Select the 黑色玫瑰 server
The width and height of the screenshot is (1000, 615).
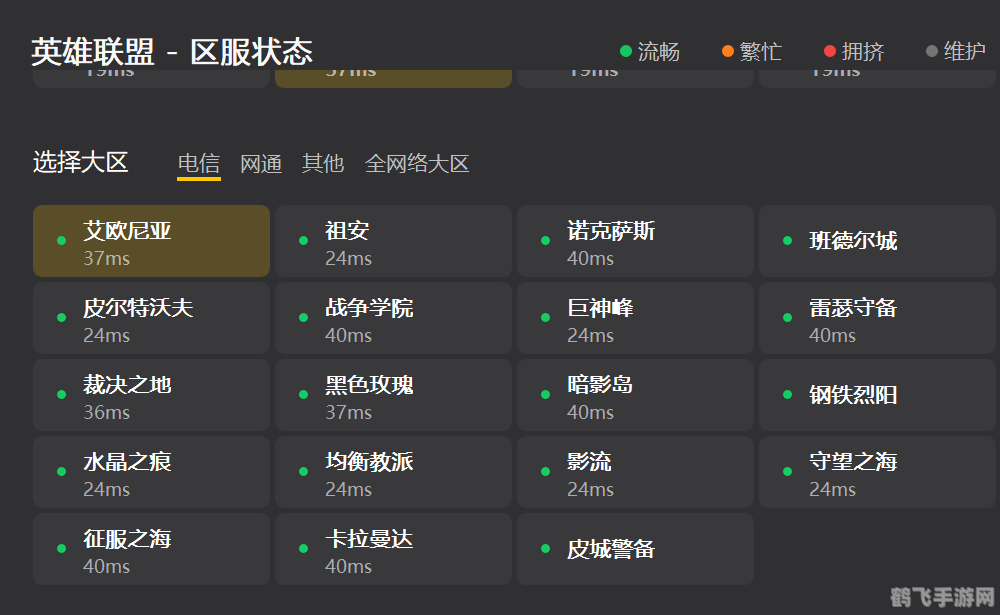[393, 394]
